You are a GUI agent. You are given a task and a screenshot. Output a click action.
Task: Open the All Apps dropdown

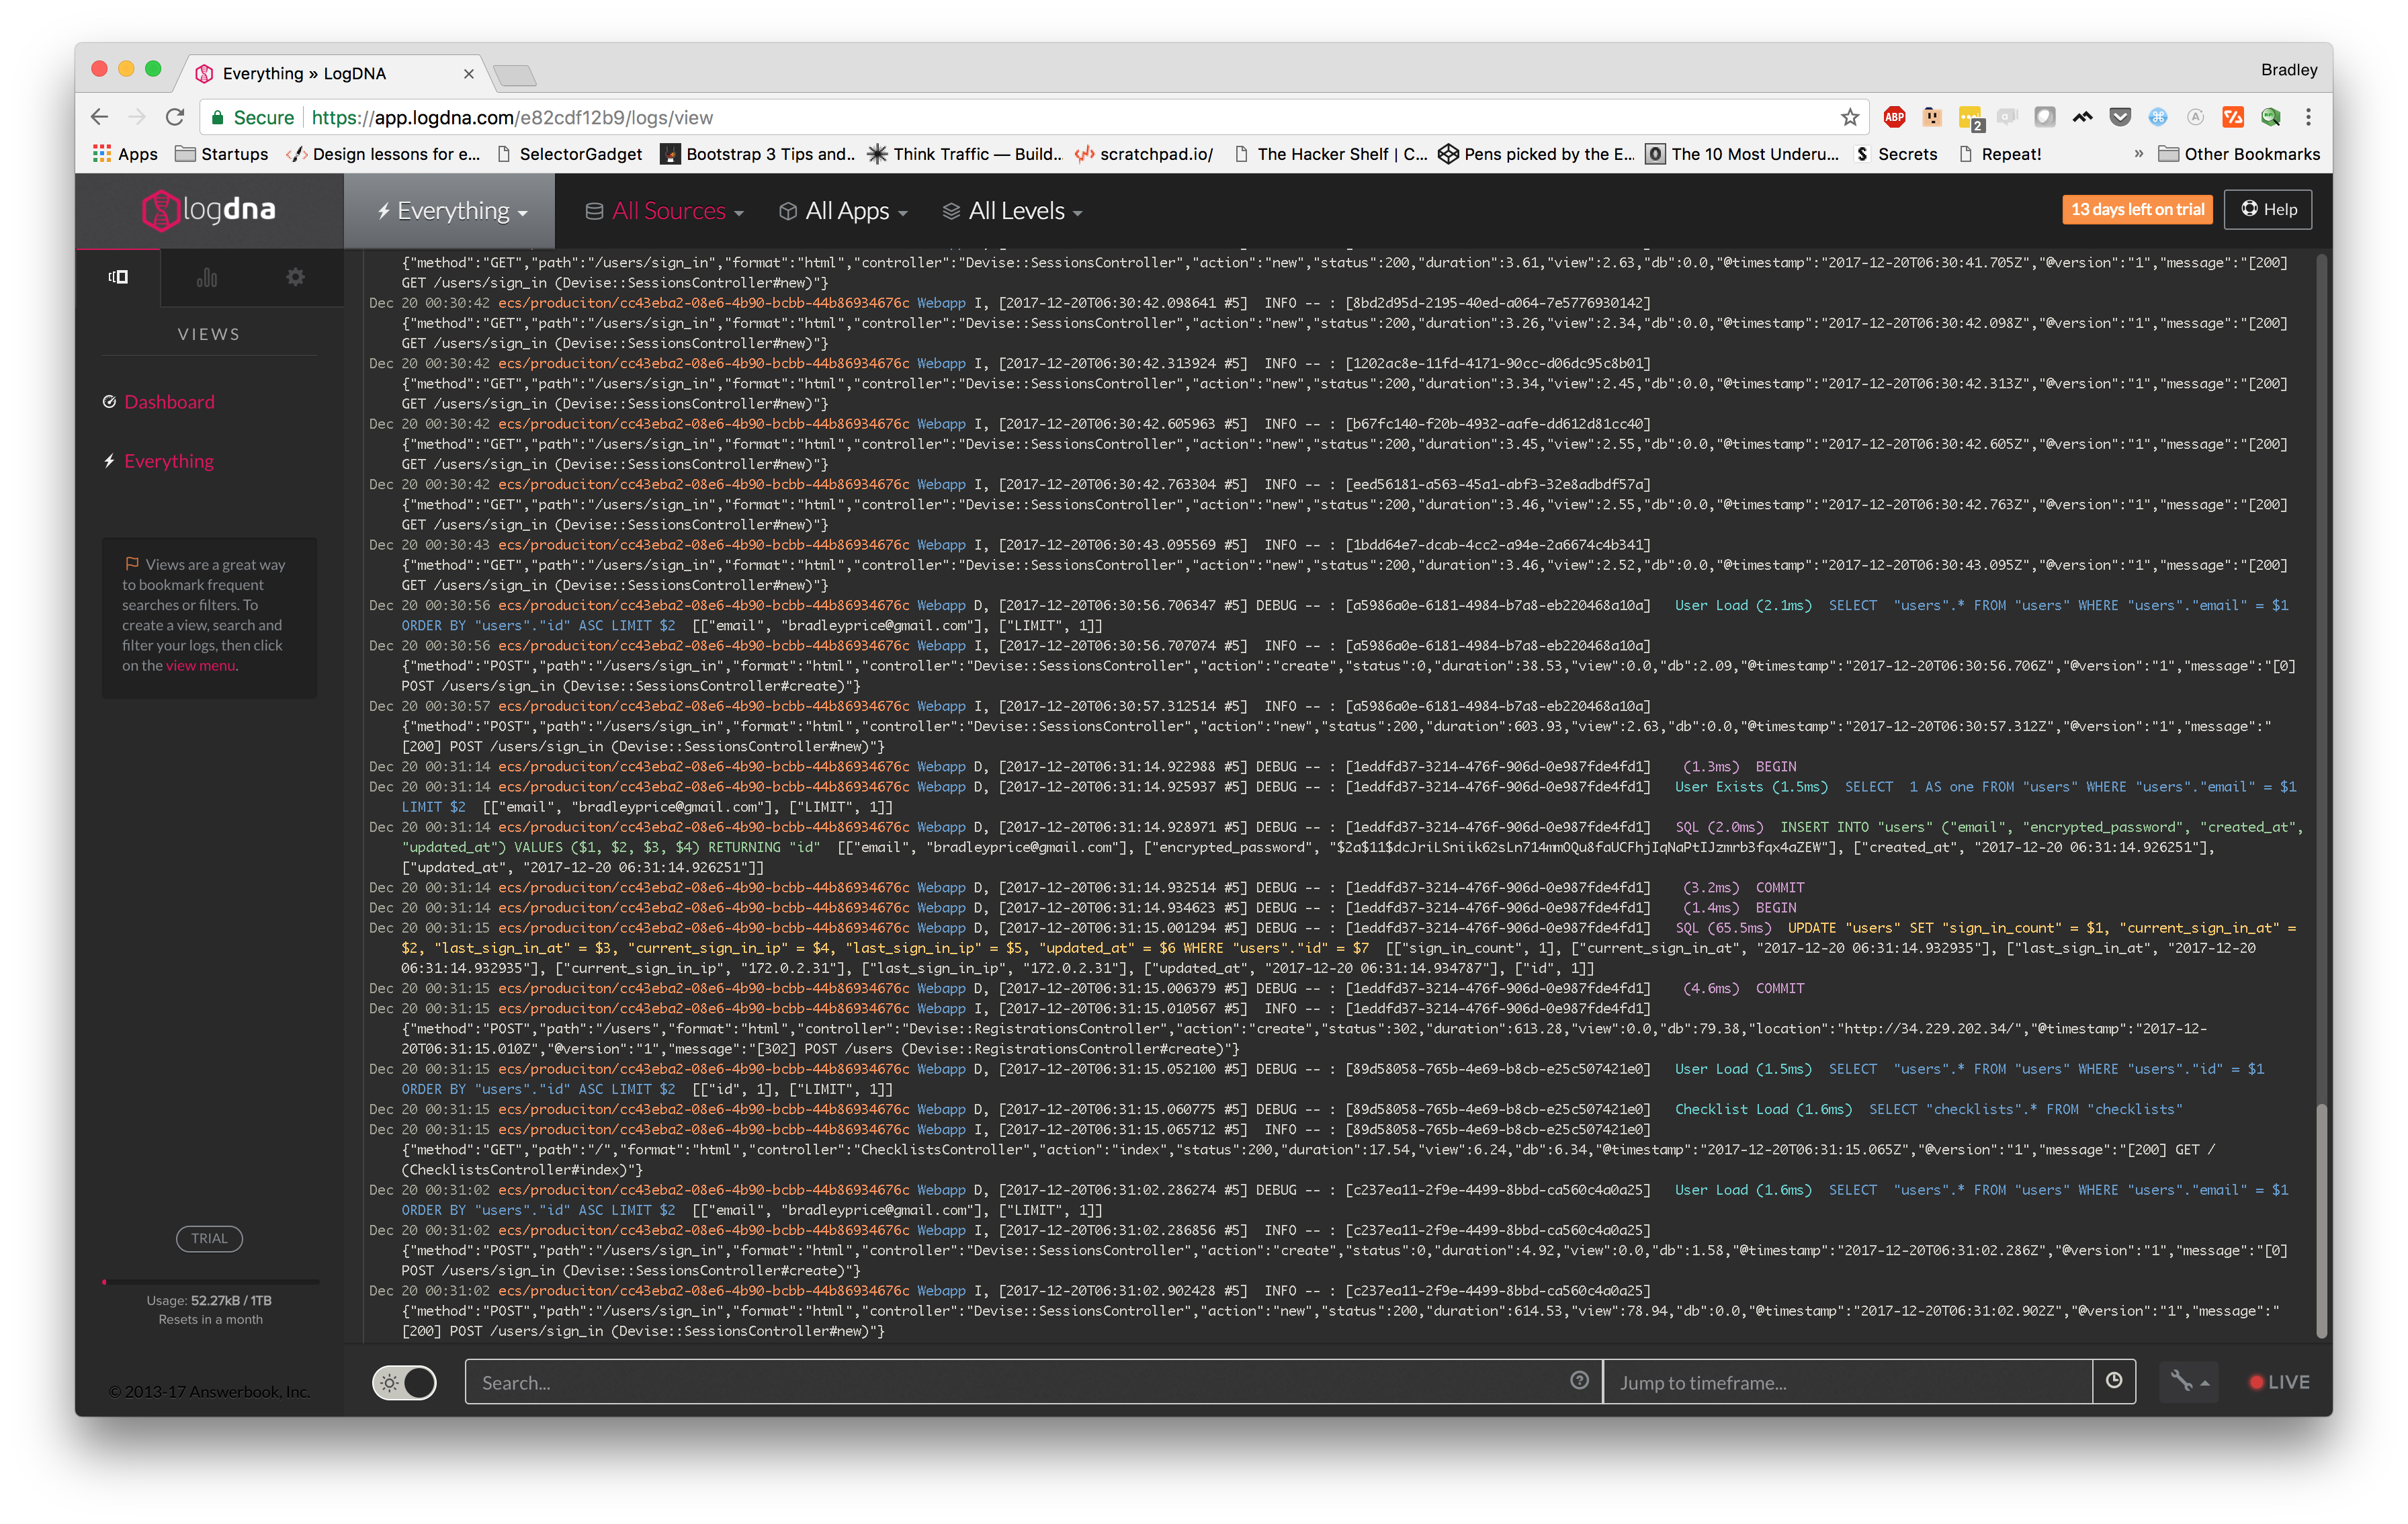844,211
